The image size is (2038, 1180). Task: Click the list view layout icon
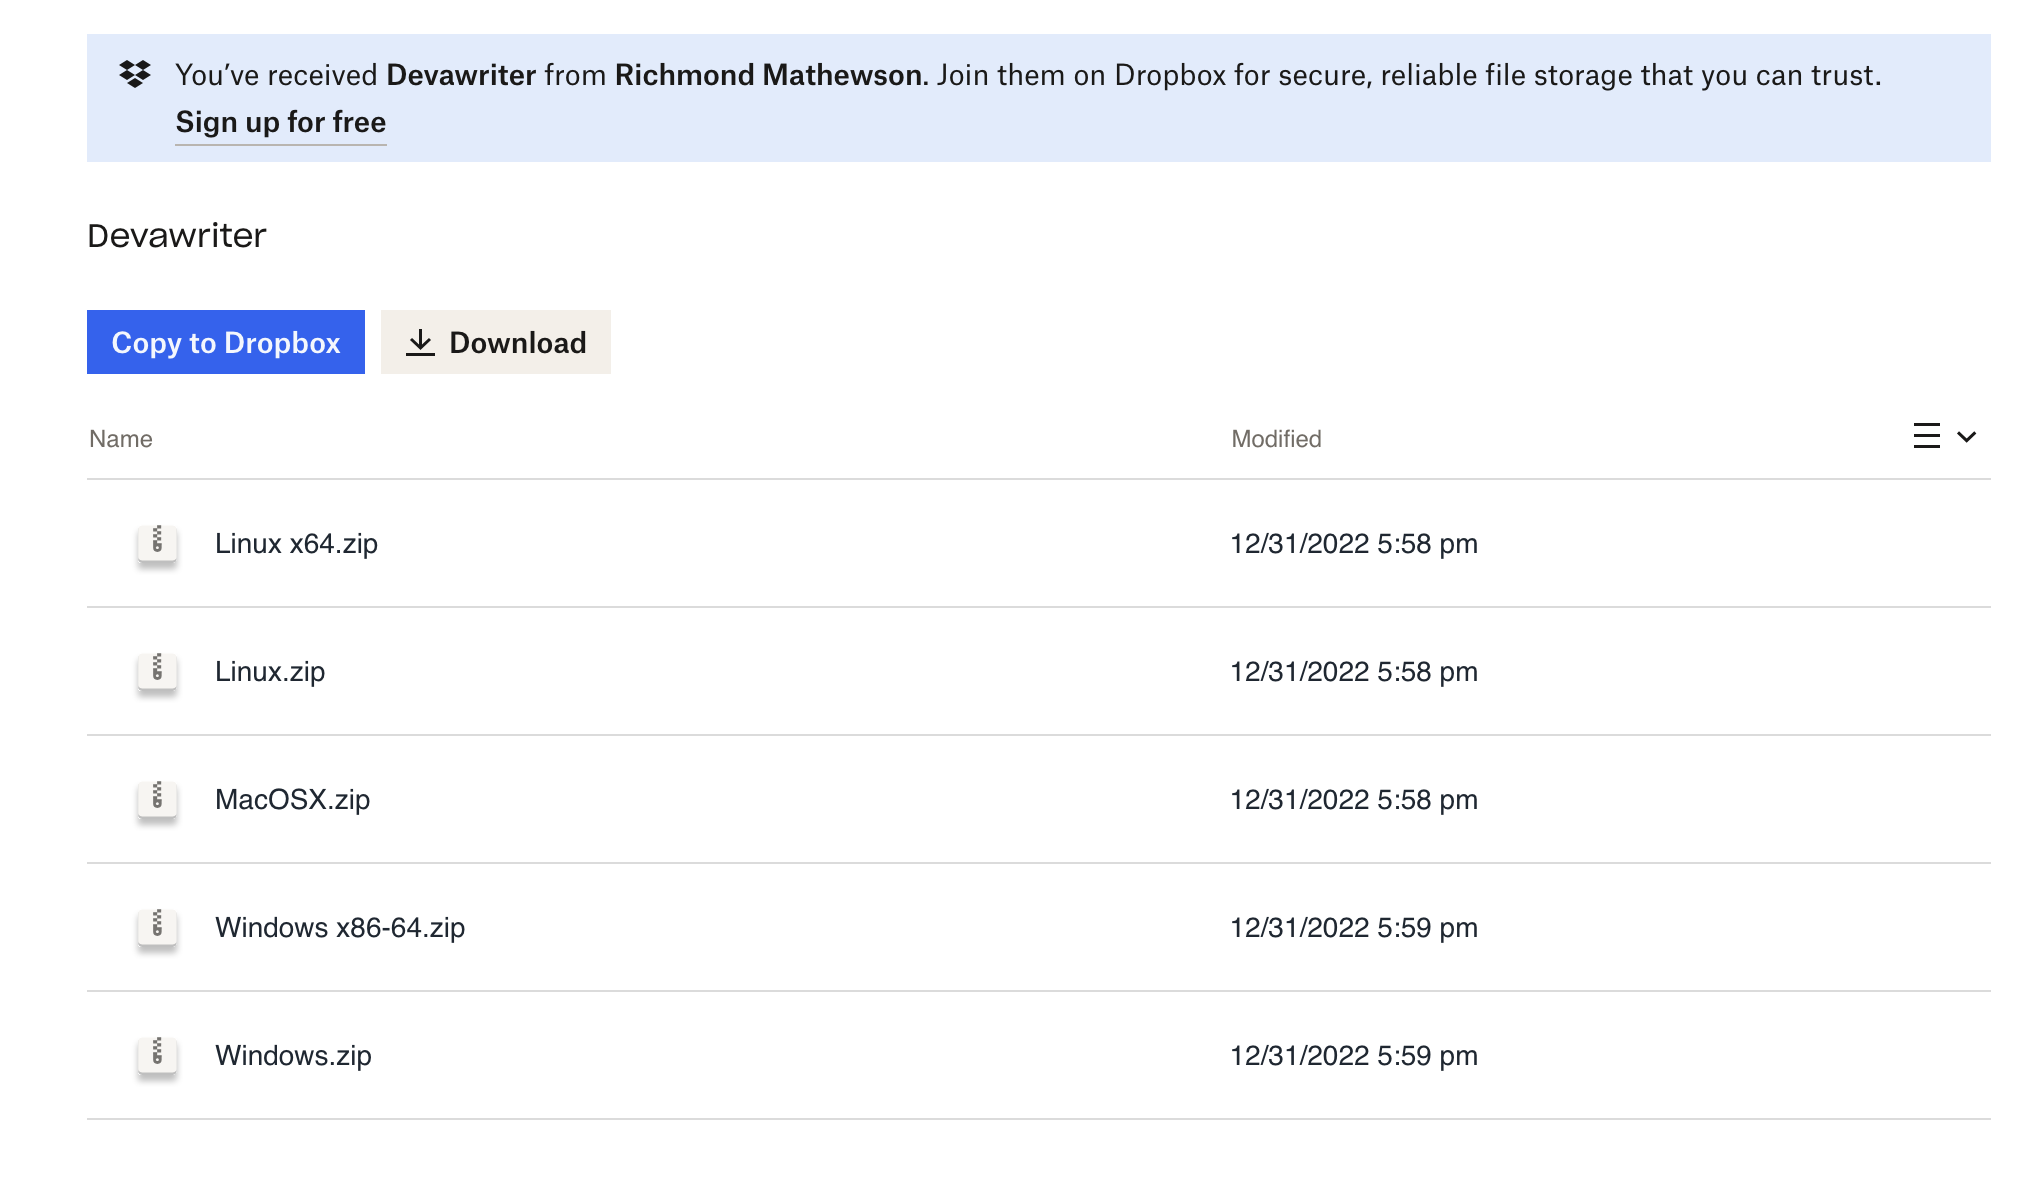pos(1926,437)
